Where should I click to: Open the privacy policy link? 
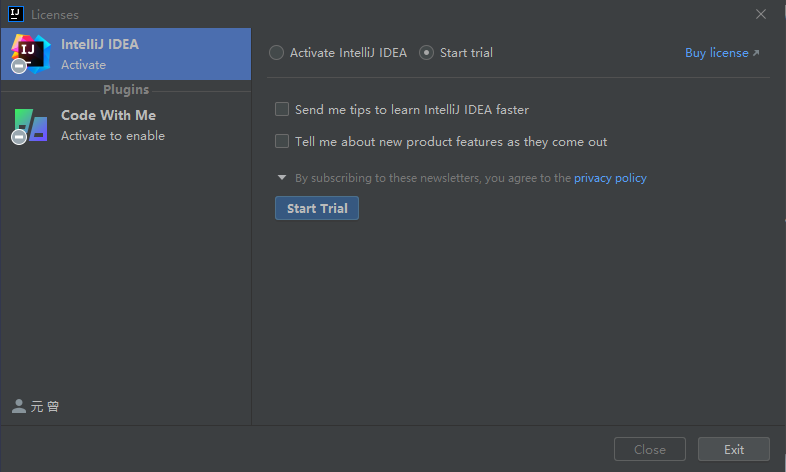610,178
